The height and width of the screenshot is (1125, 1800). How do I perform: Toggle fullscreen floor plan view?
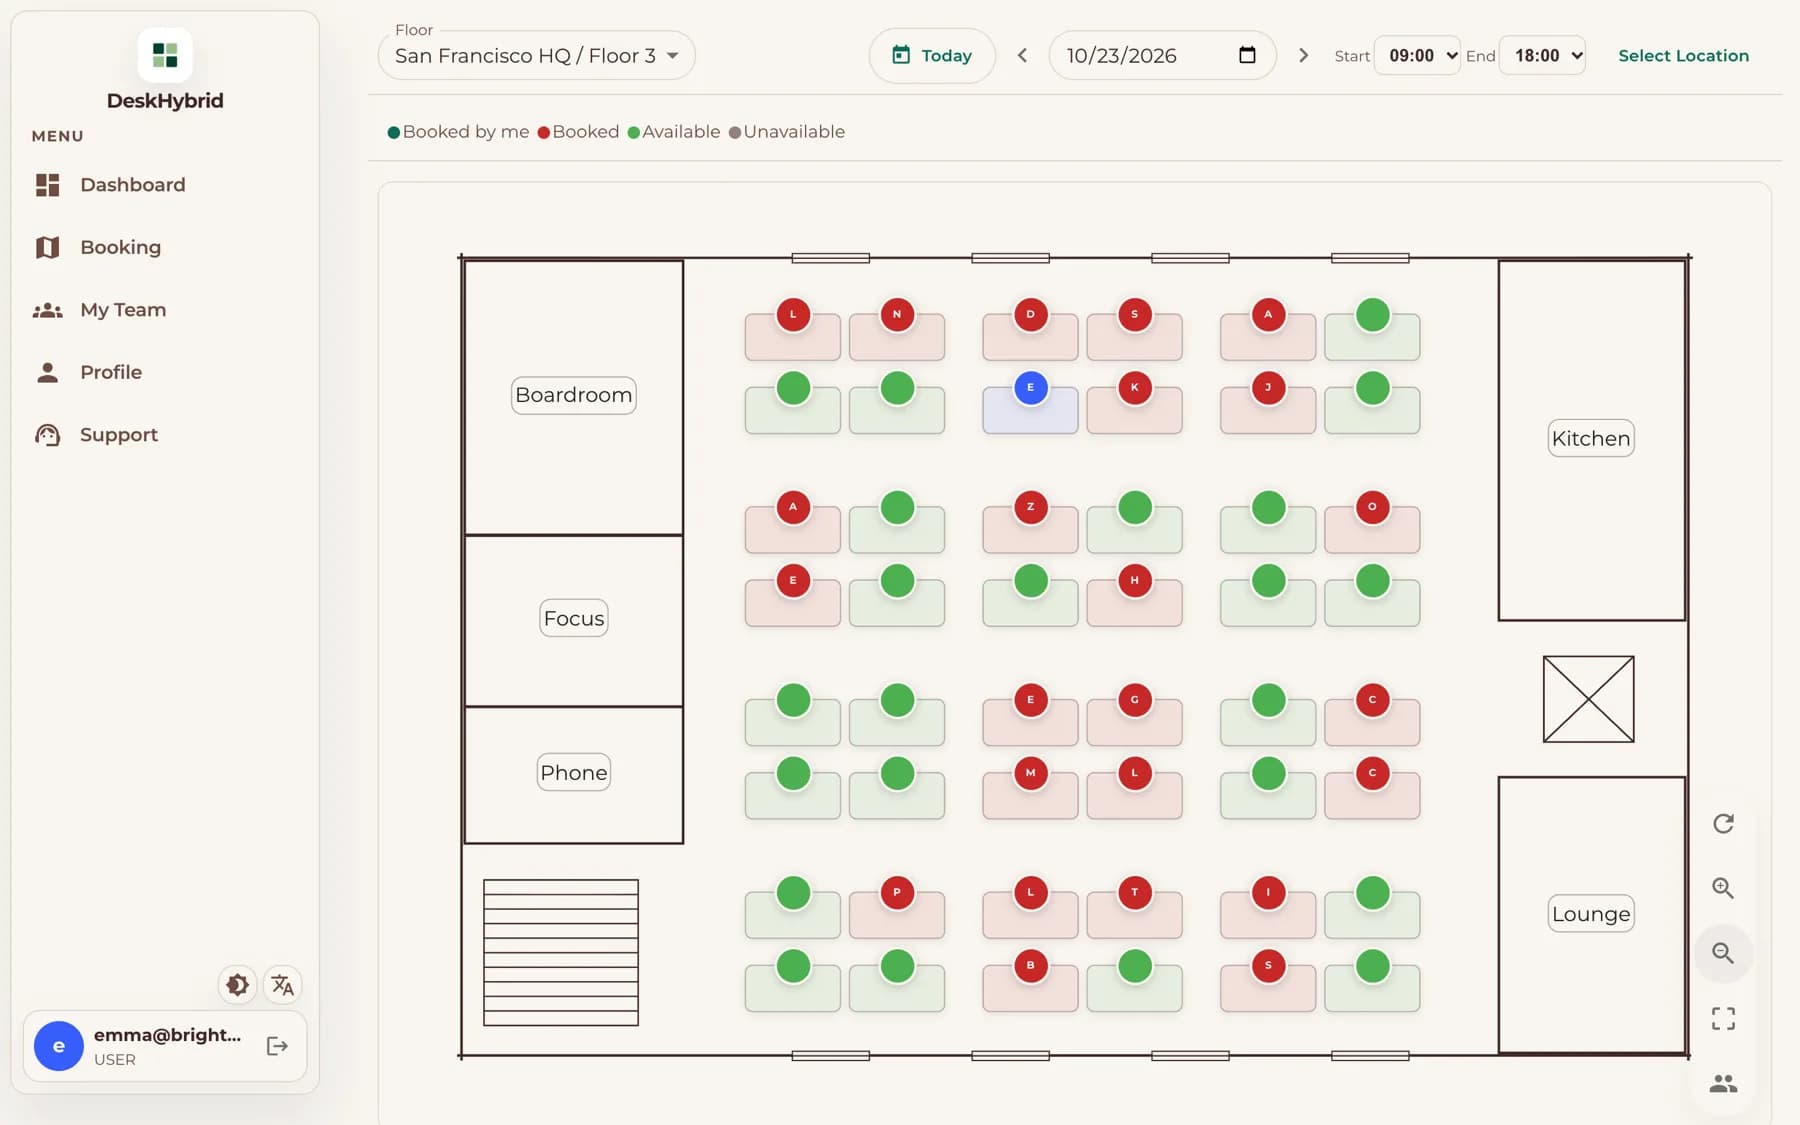1723,1019
